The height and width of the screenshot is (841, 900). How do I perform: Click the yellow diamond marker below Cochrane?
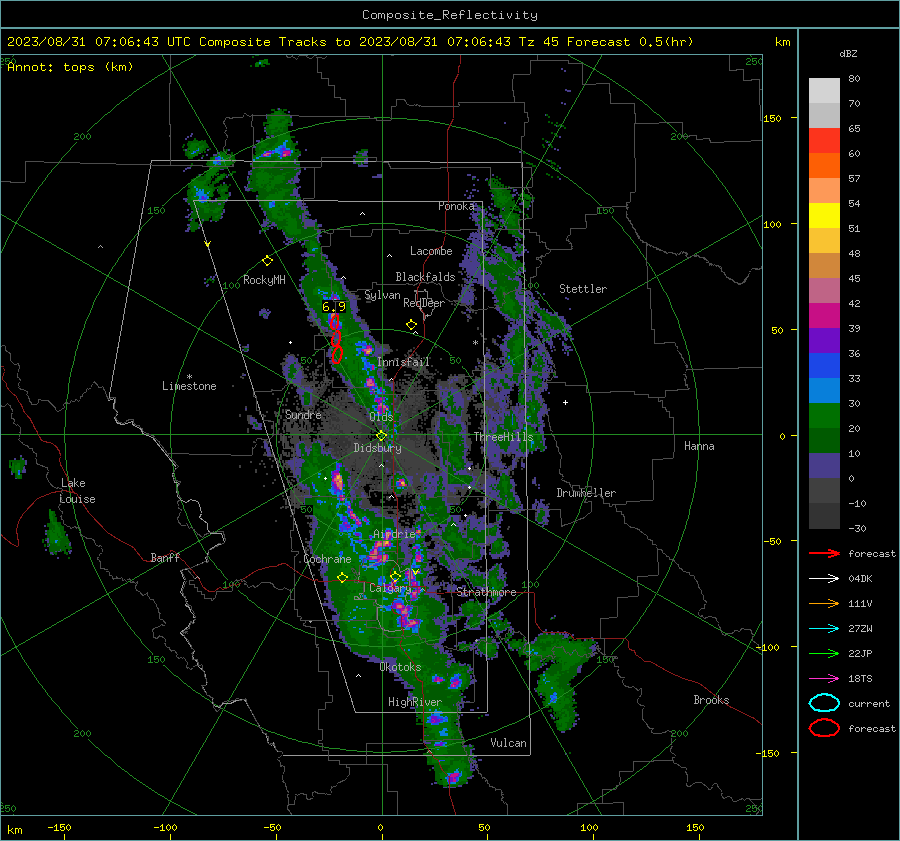pyautogui.click(x=342, y=578)
